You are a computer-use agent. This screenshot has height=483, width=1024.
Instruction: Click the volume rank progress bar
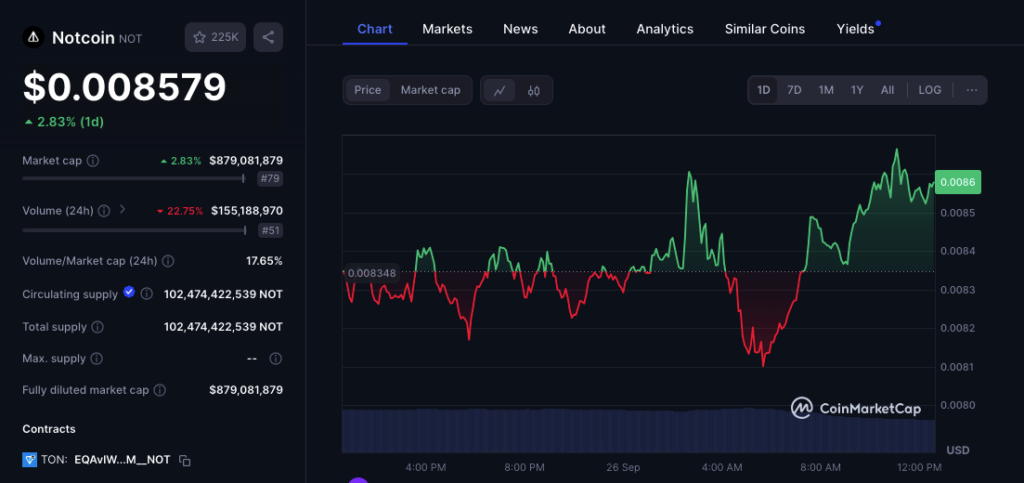point(134,230)
